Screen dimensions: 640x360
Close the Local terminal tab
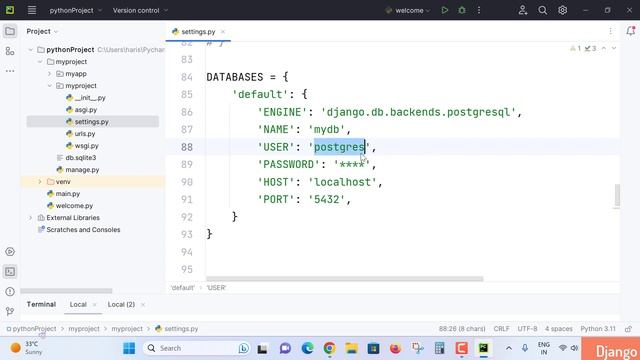(x=94, y=305)
